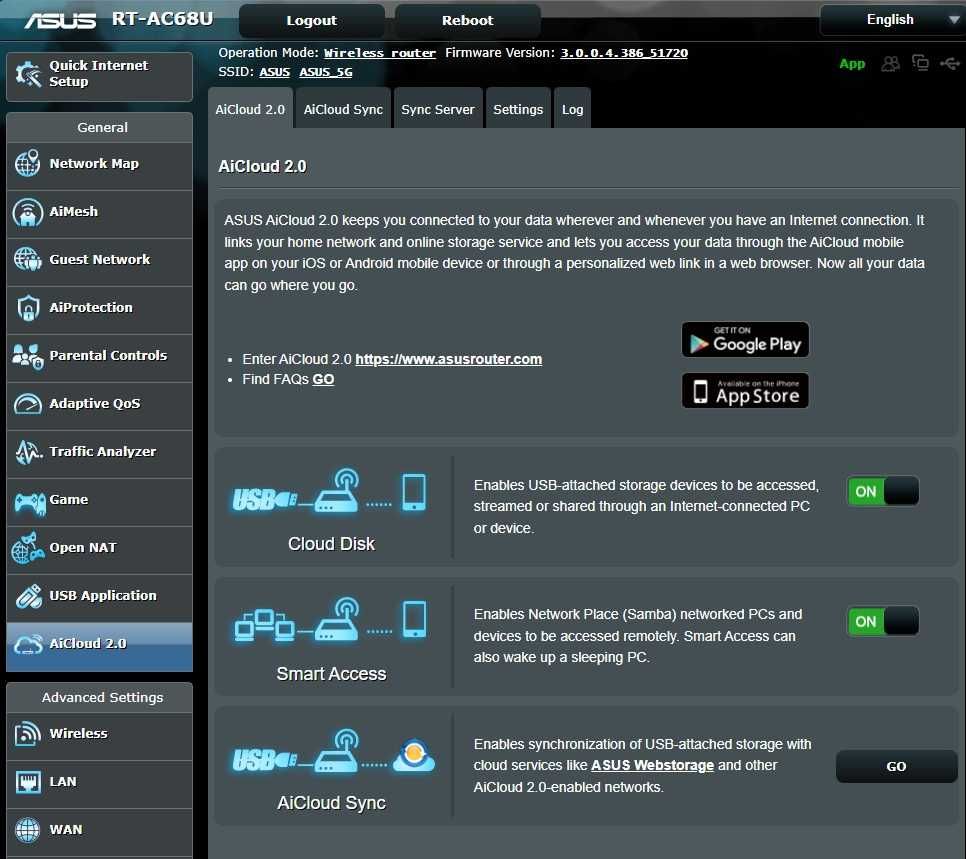
Task: Click the Wireless router operation mode link
Action: click(x=380, y=53)
